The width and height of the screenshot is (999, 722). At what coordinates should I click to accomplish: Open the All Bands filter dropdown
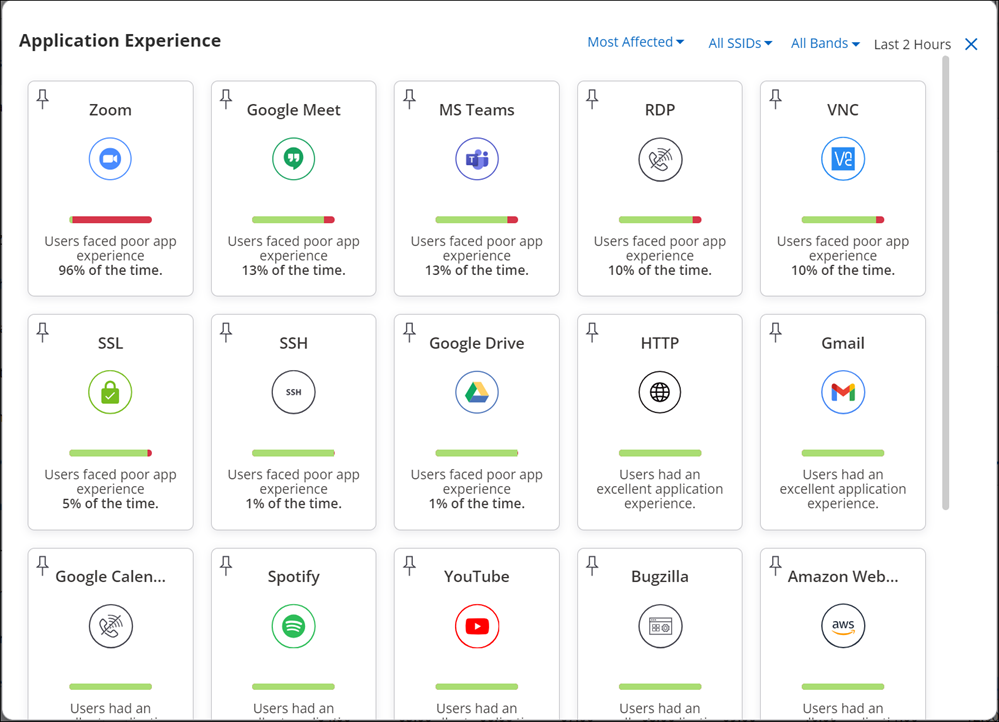tap(825, 43)
